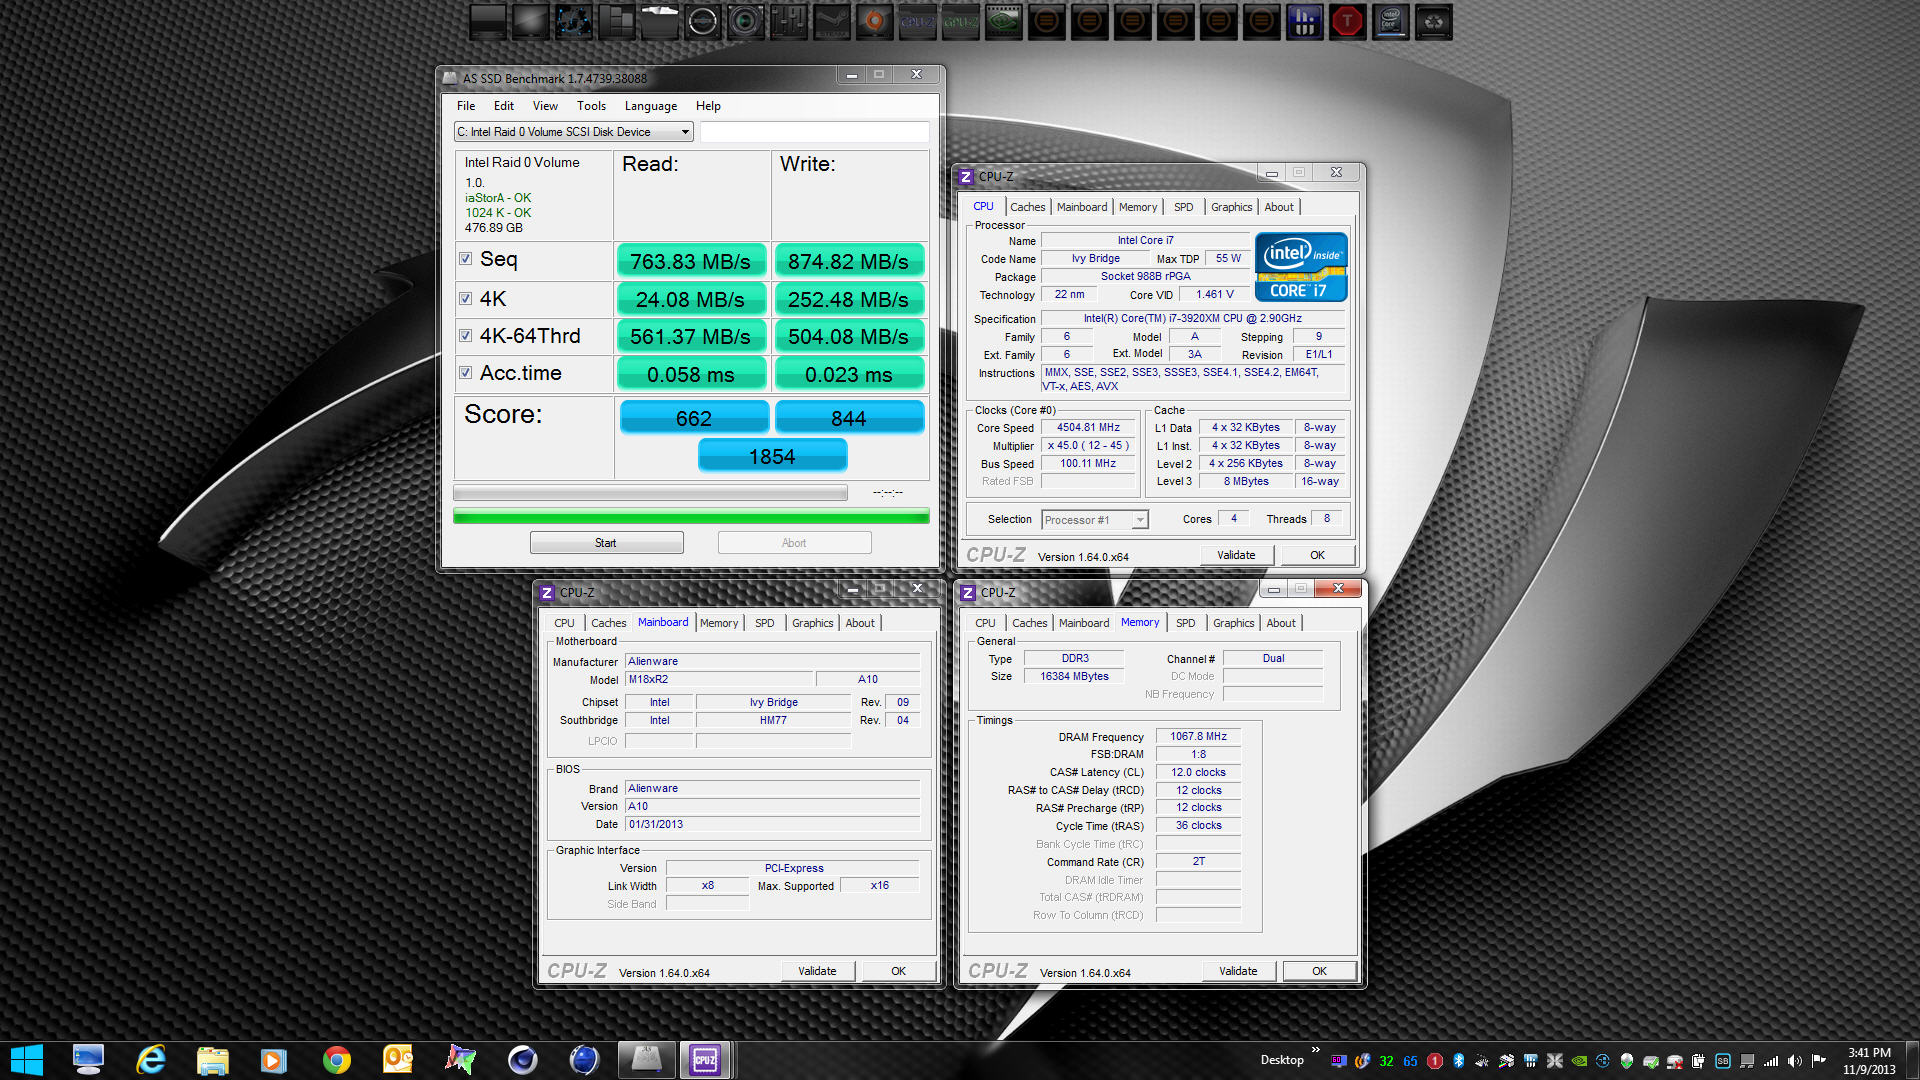This screenshot has height=1080, width=1920.
Task: Click the Alienware alien head tray icon
Action: point(1627,1061)
